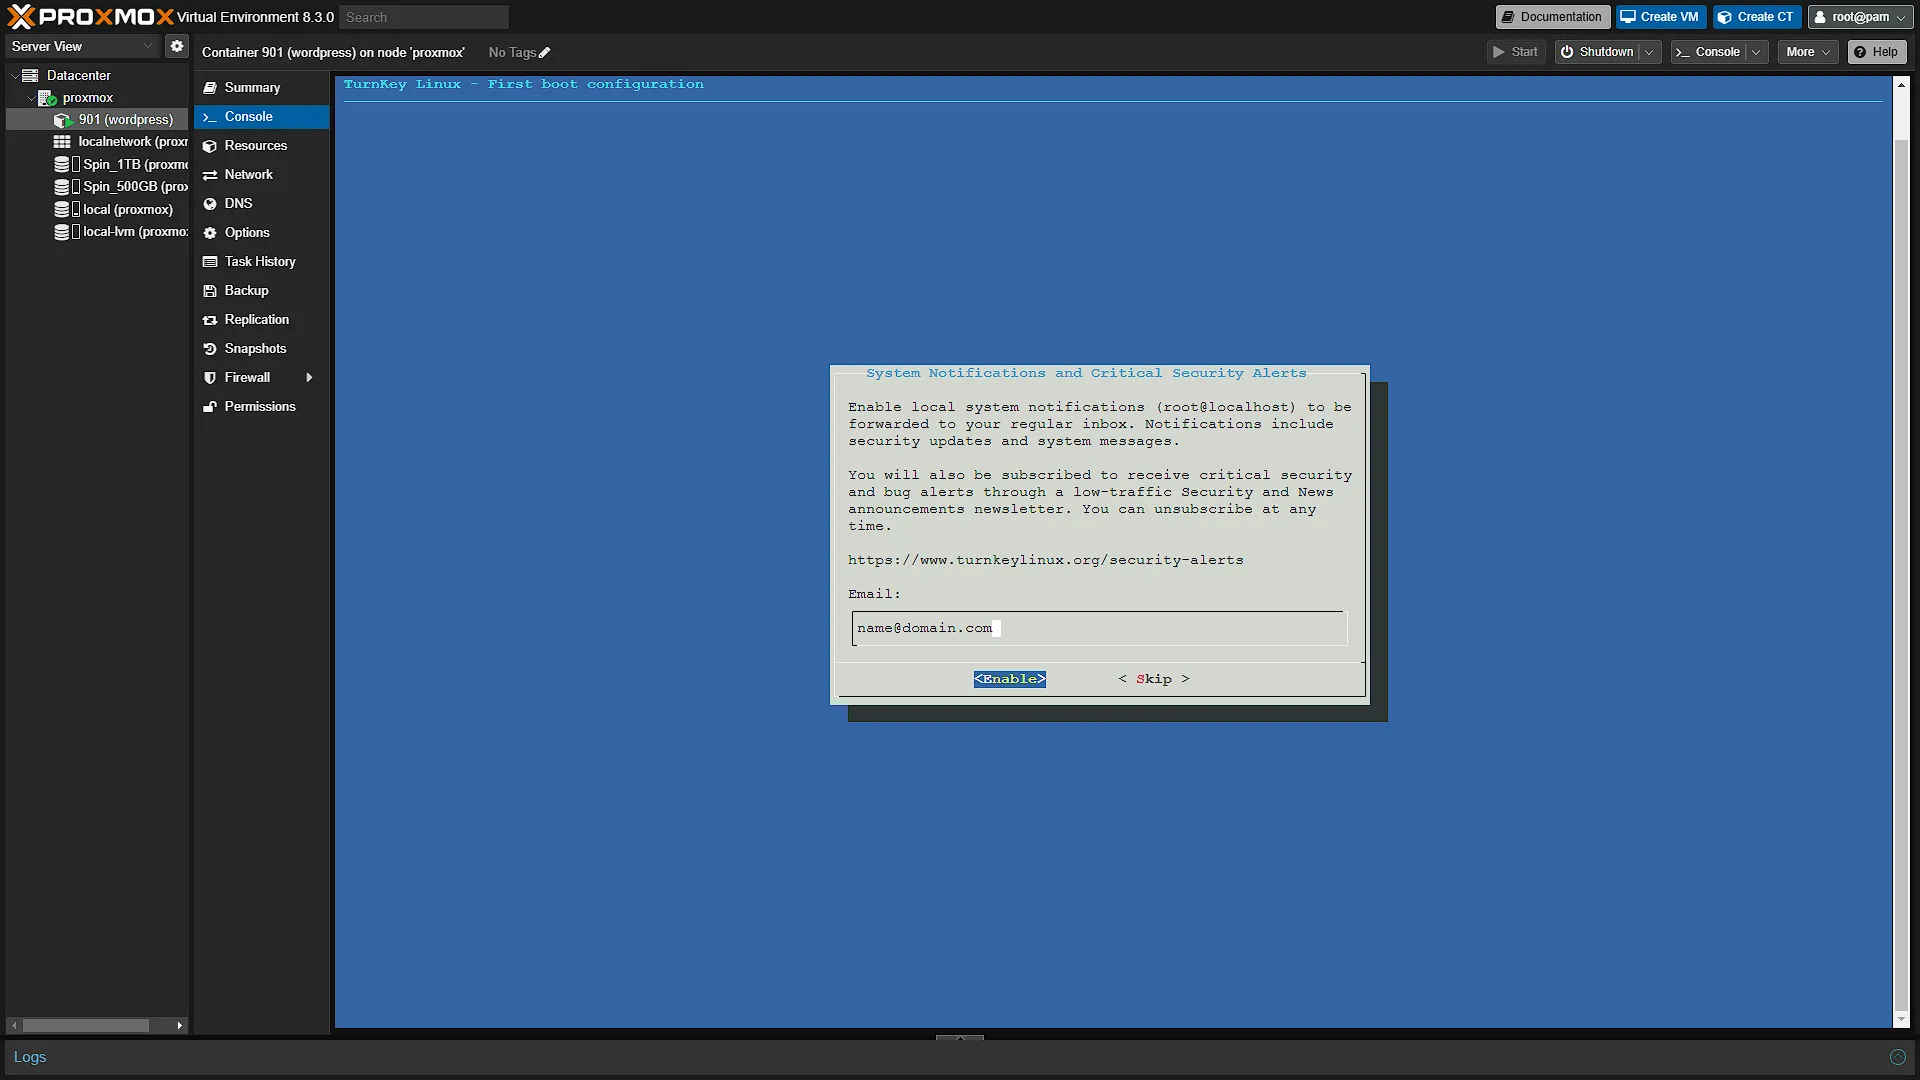Click the pencil icon to edit tags
Image resolution: width=1920 pixels, height=1080 pixels.
(x=545, y=53)
